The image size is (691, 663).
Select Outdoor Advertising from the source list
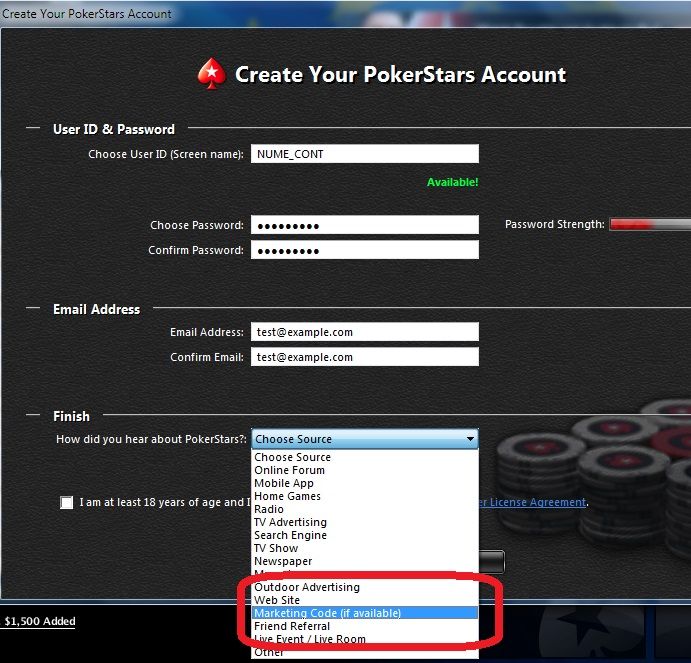pos(365,587)
